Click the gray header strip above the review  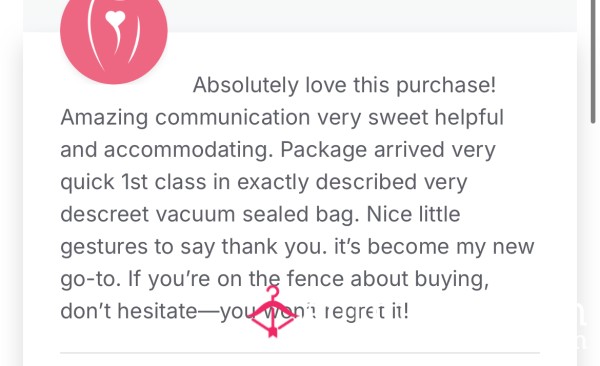pos(371,16)
